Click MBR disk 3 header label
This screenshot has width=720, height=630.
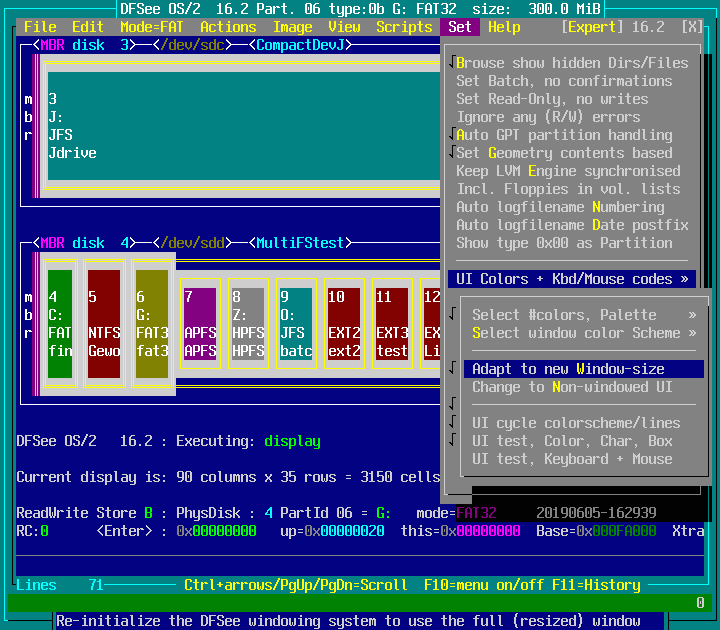click(84, 45)
